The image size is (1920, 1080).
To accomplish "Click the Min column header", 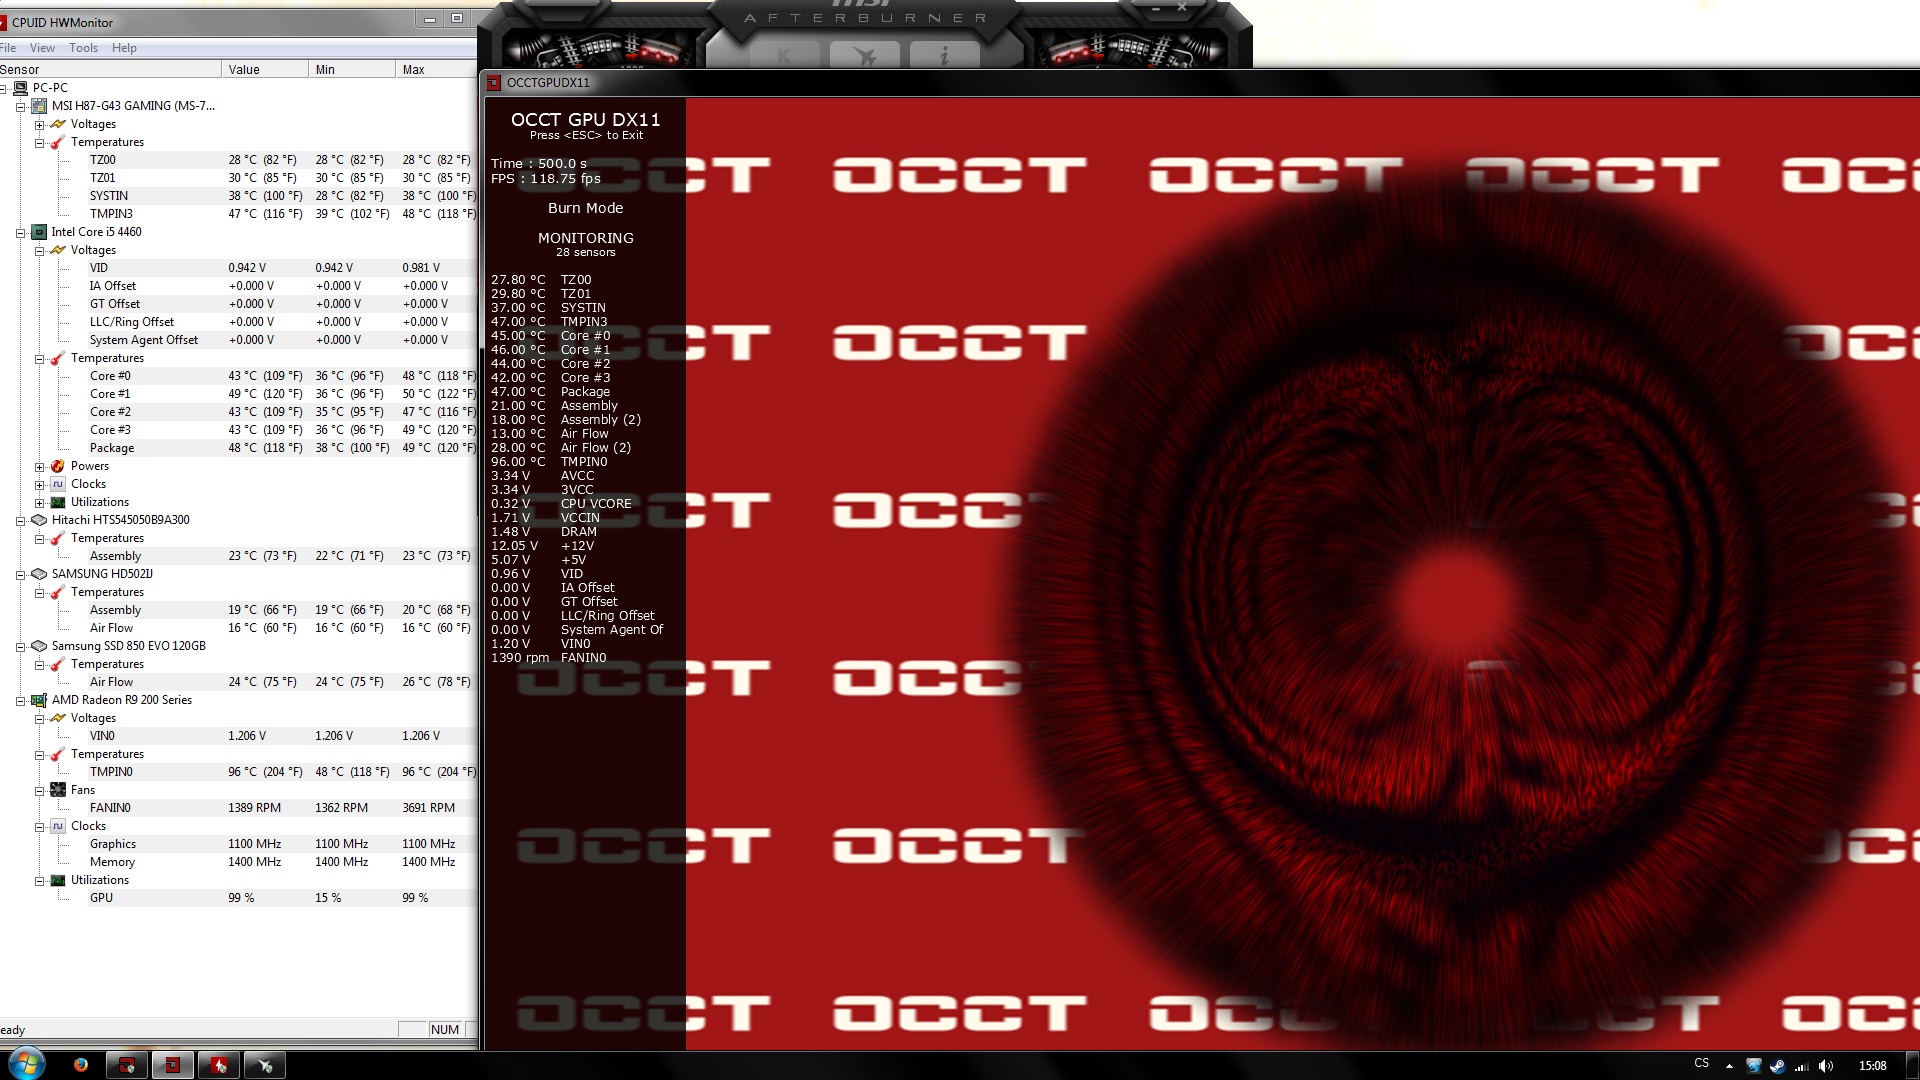I will coord(352,70).
